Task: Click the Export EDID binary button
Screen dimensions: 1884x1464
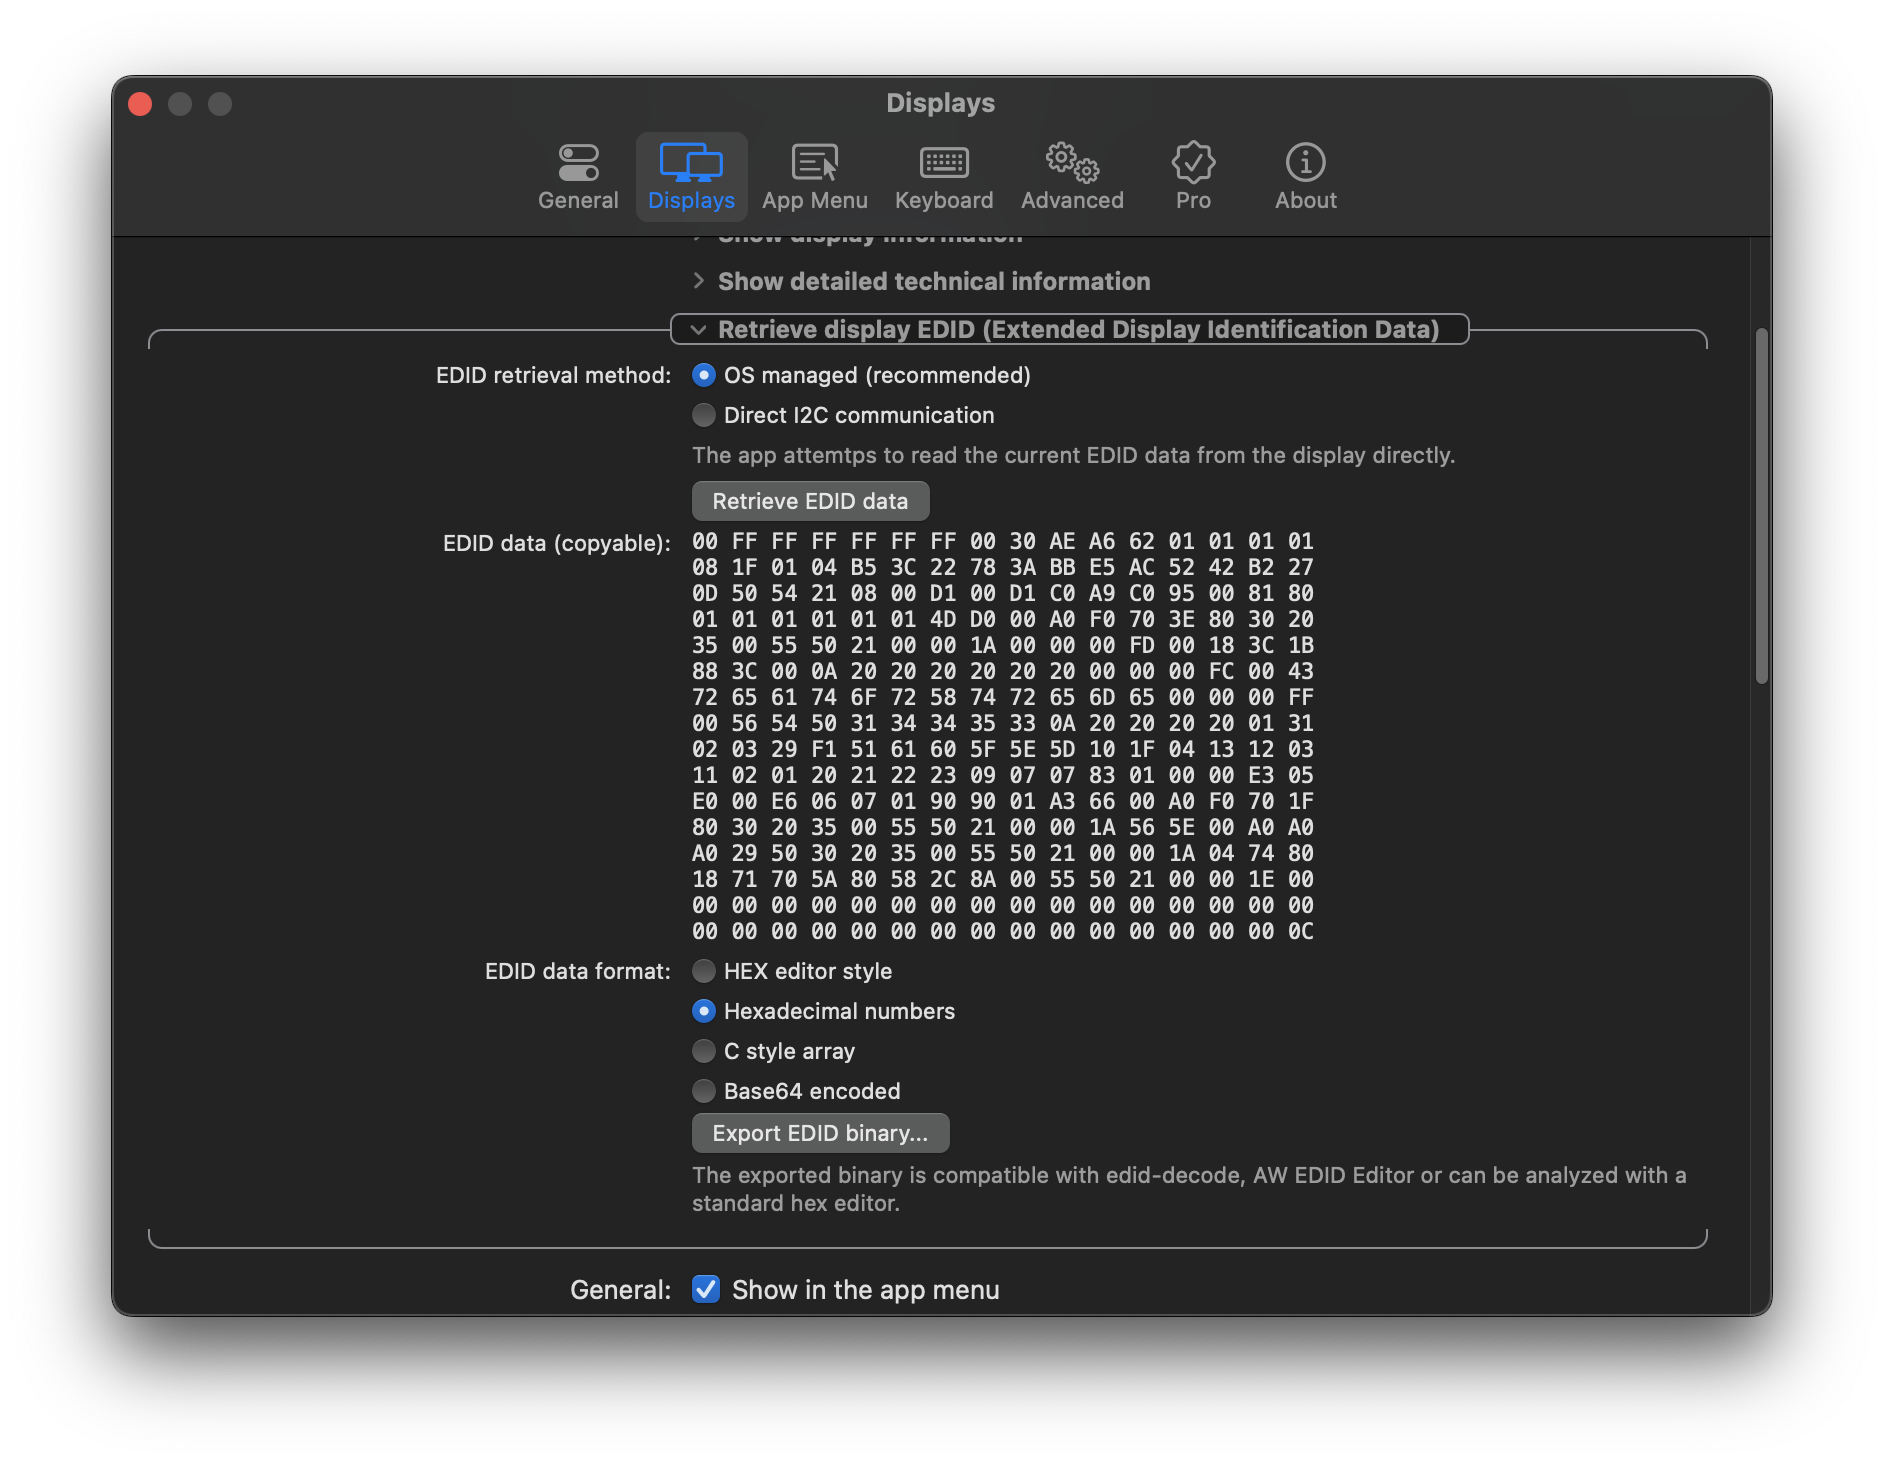Action: click(820, 1133)
